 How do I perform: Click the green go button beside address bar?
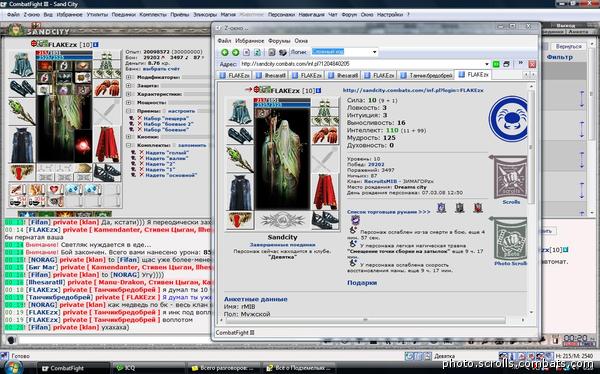pos(496,64)
